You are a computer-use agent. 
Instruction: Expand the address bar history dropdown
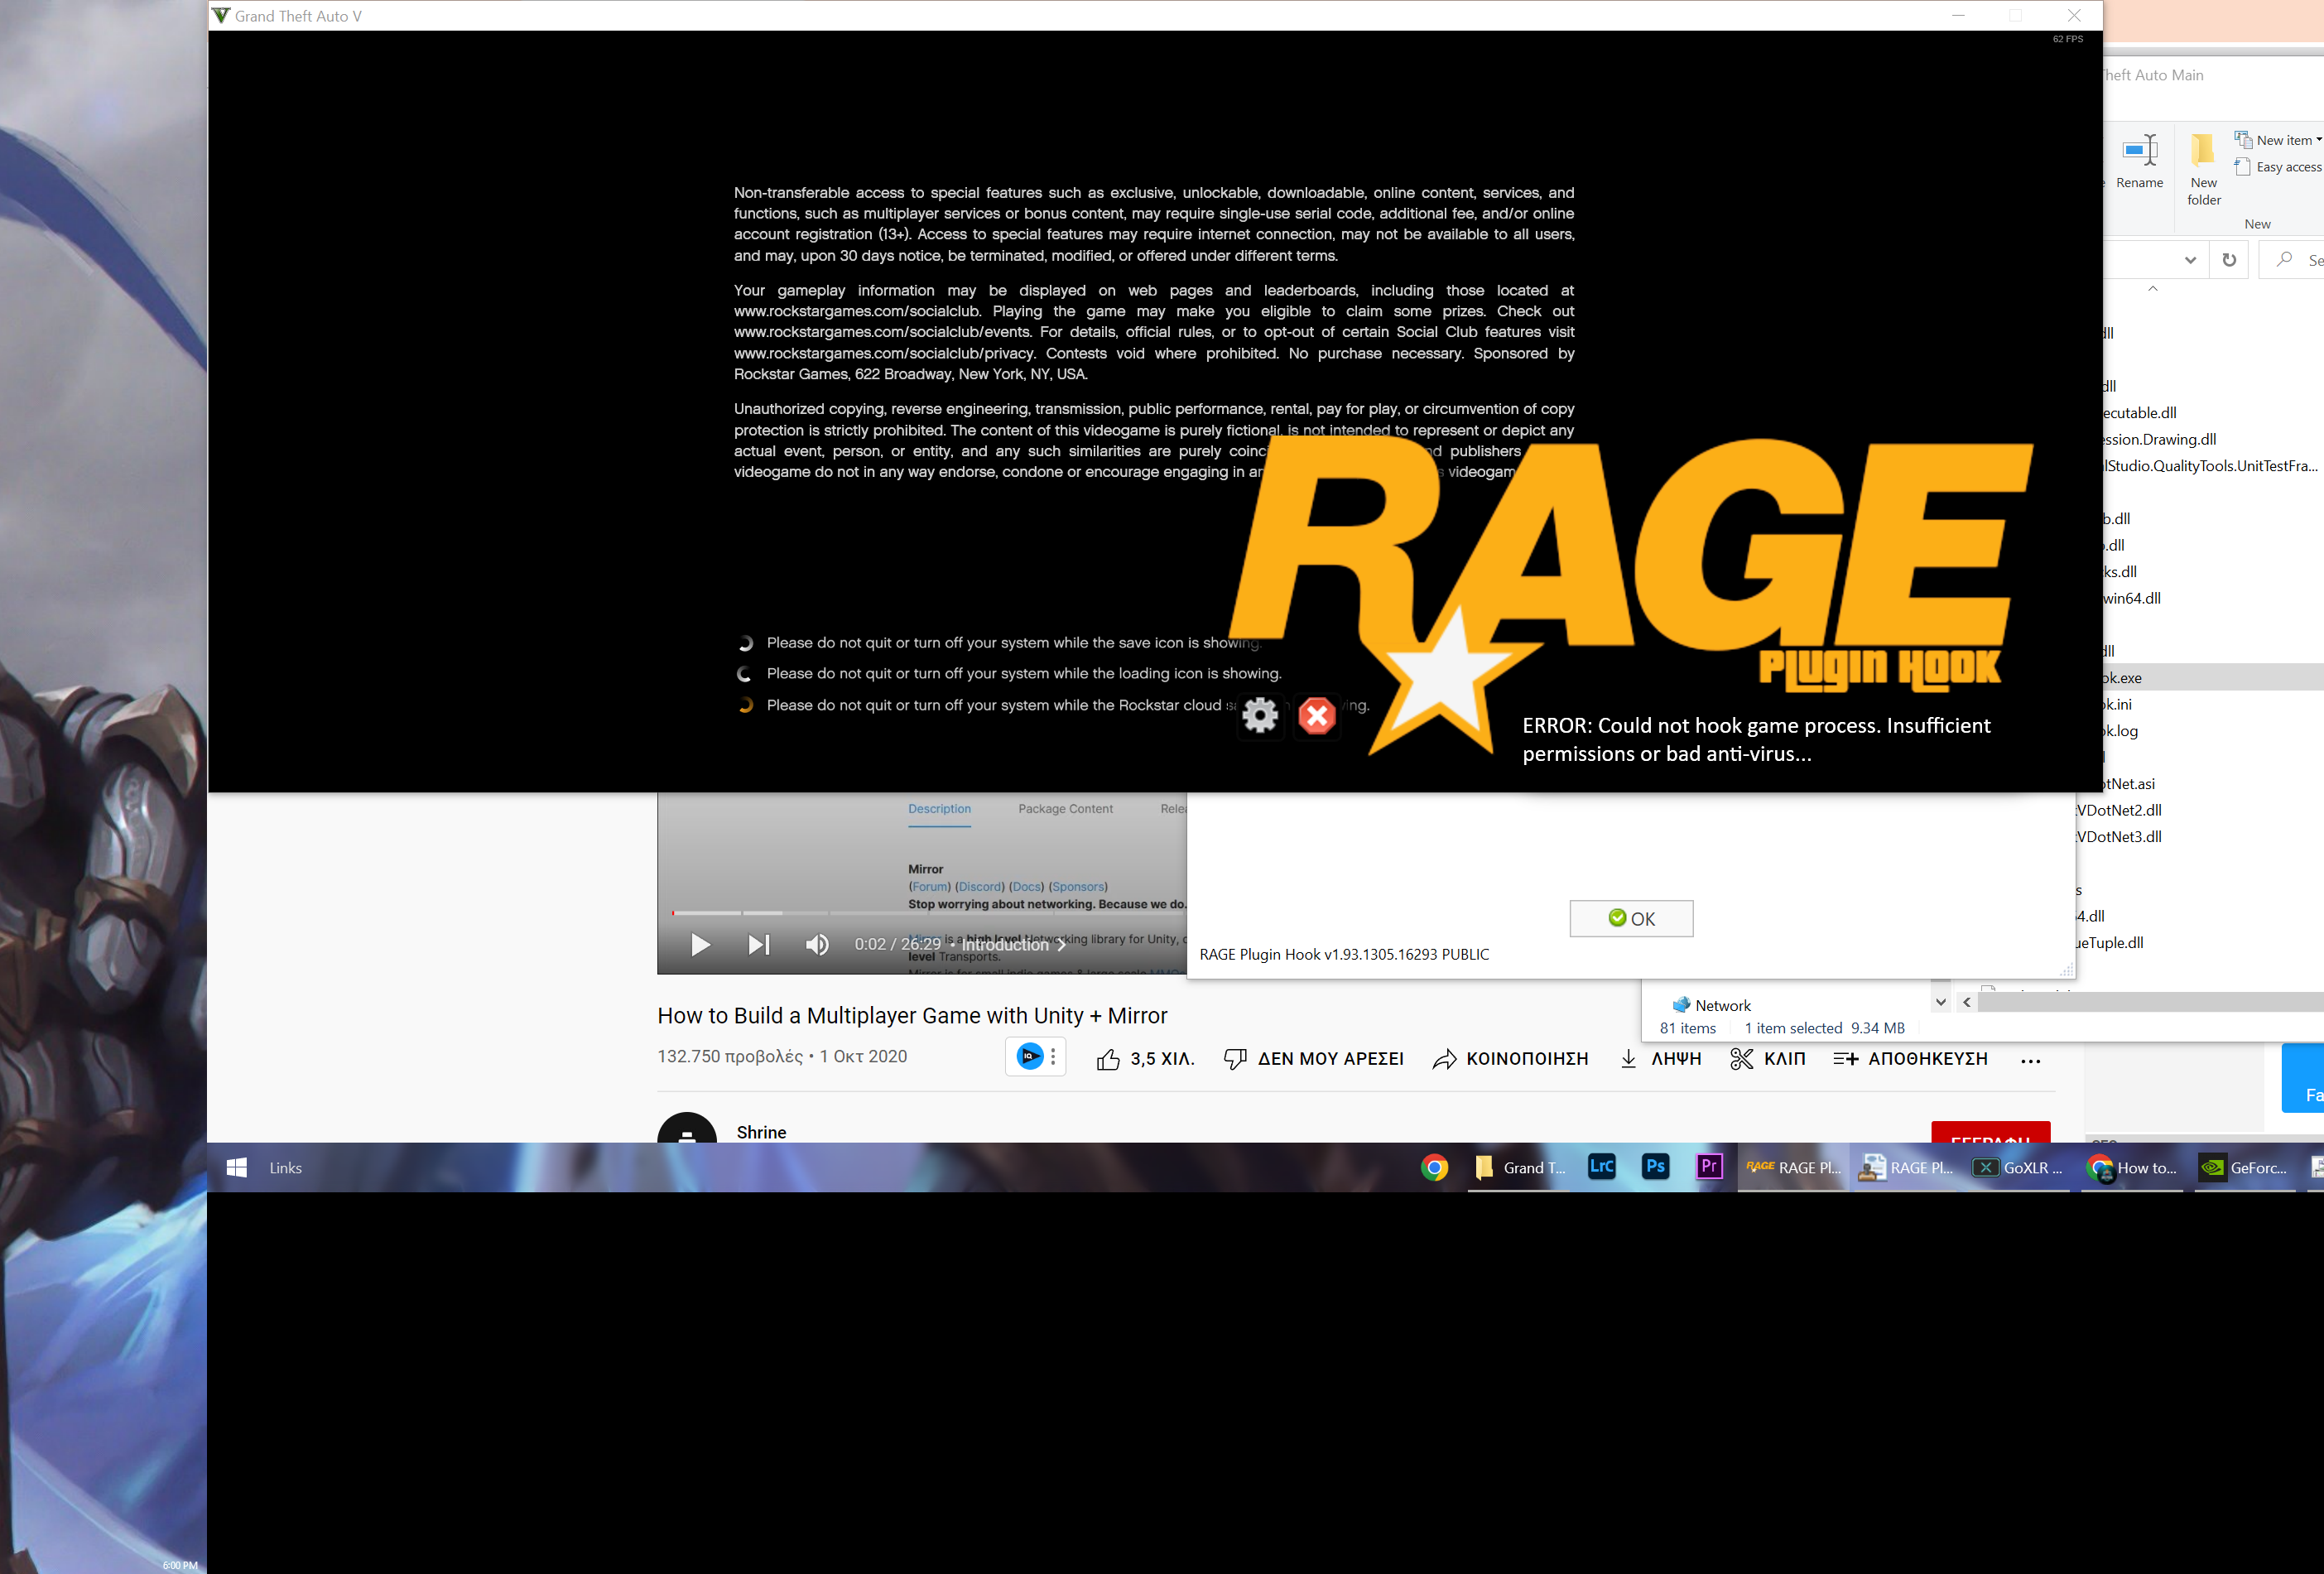click(2190, 260)
